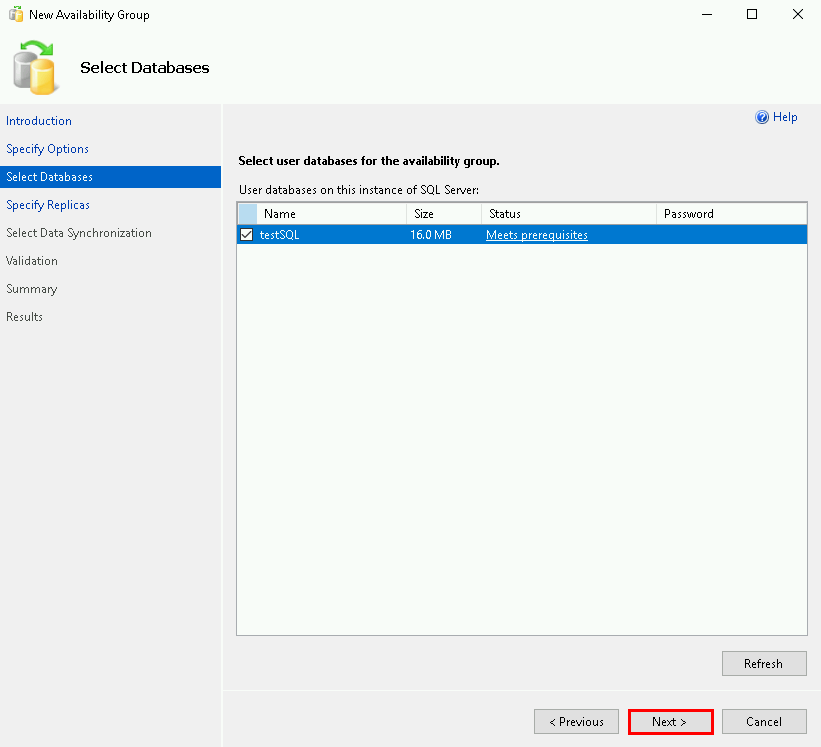
Task: Click the highlighted Select Databases step
Action: (x=49, y=177)
